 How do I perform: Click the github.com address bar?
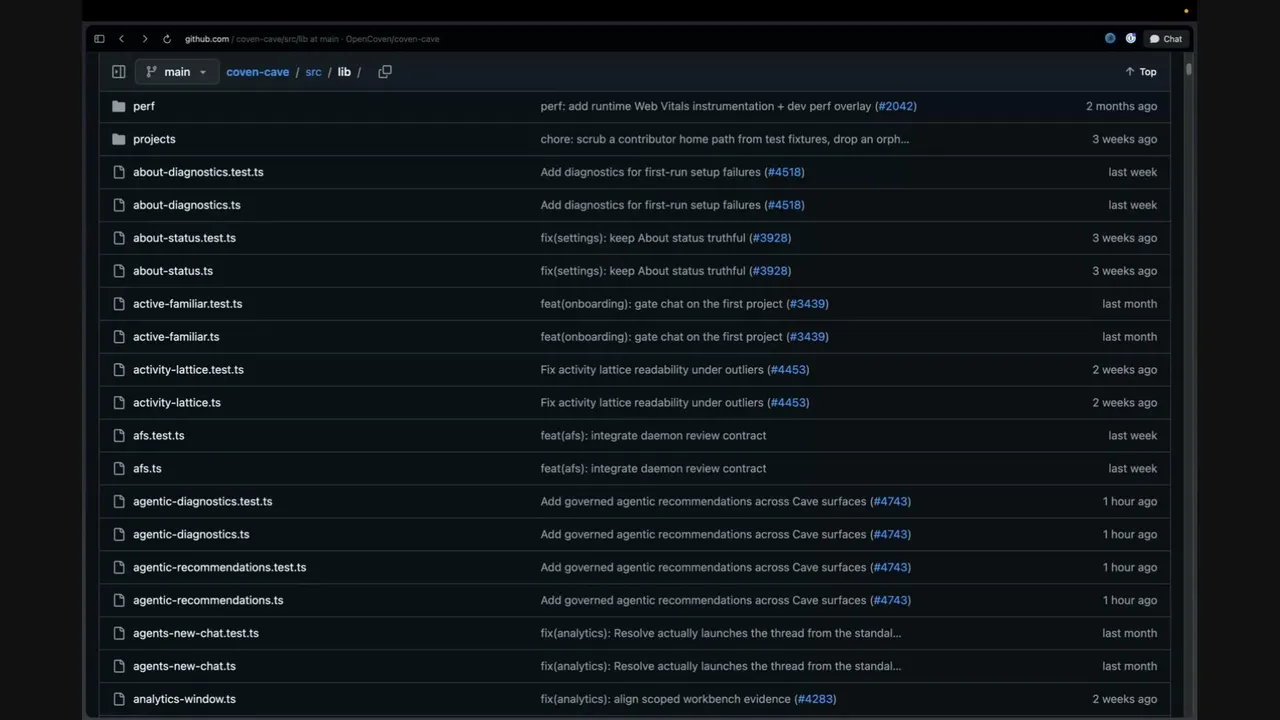312,39
